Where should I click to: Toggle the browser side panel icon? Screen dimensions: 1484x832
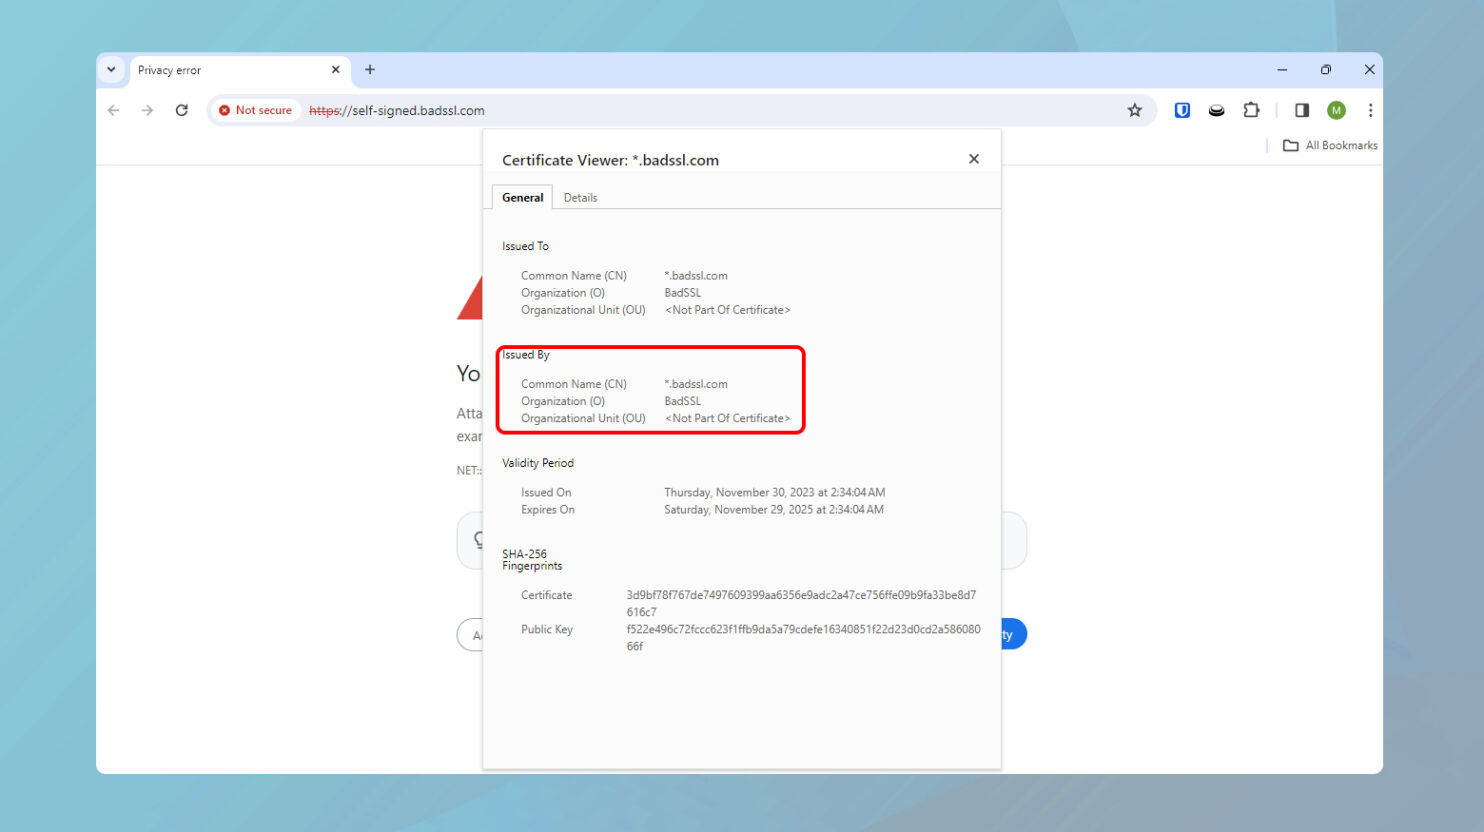1301,110
